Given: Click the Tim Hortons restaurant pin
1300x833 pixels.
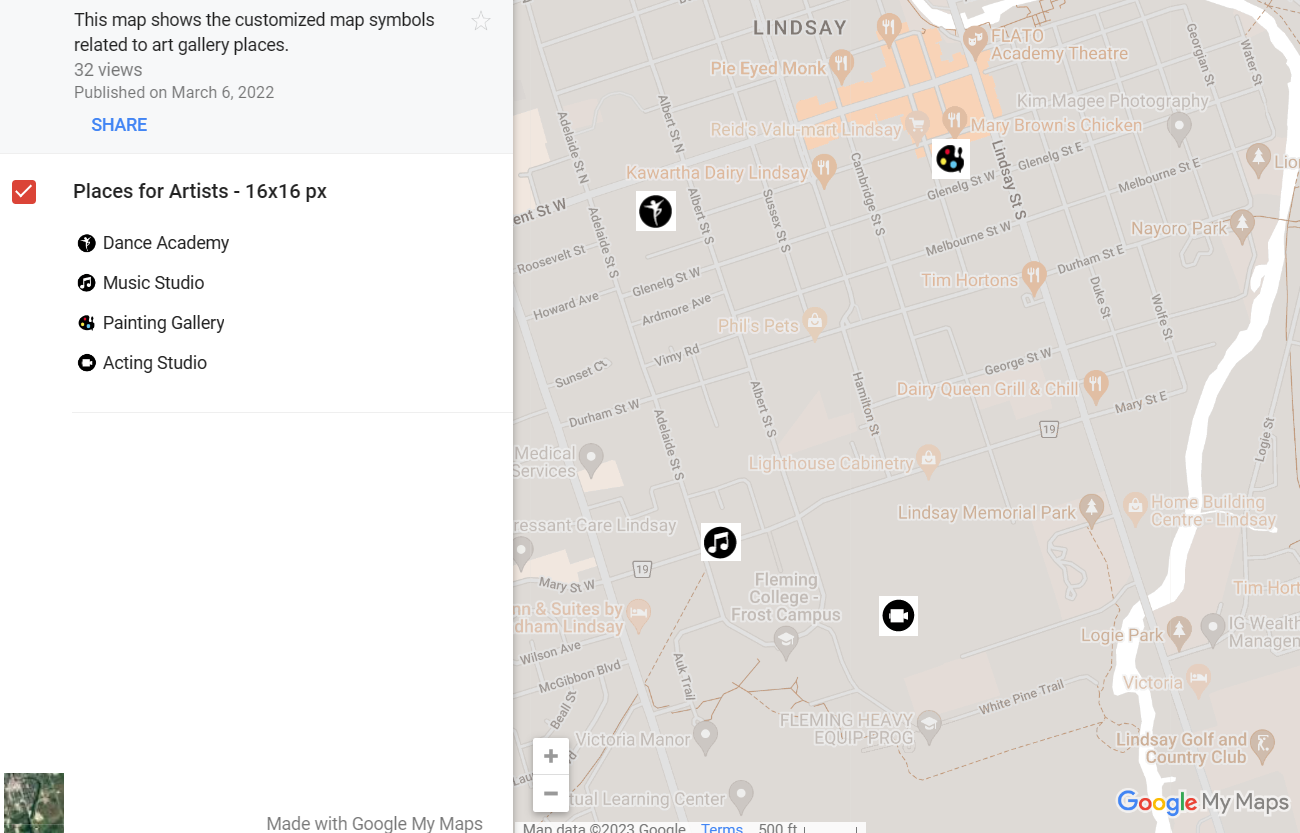Looking at the screenshot, I should tap(1034, 275).
